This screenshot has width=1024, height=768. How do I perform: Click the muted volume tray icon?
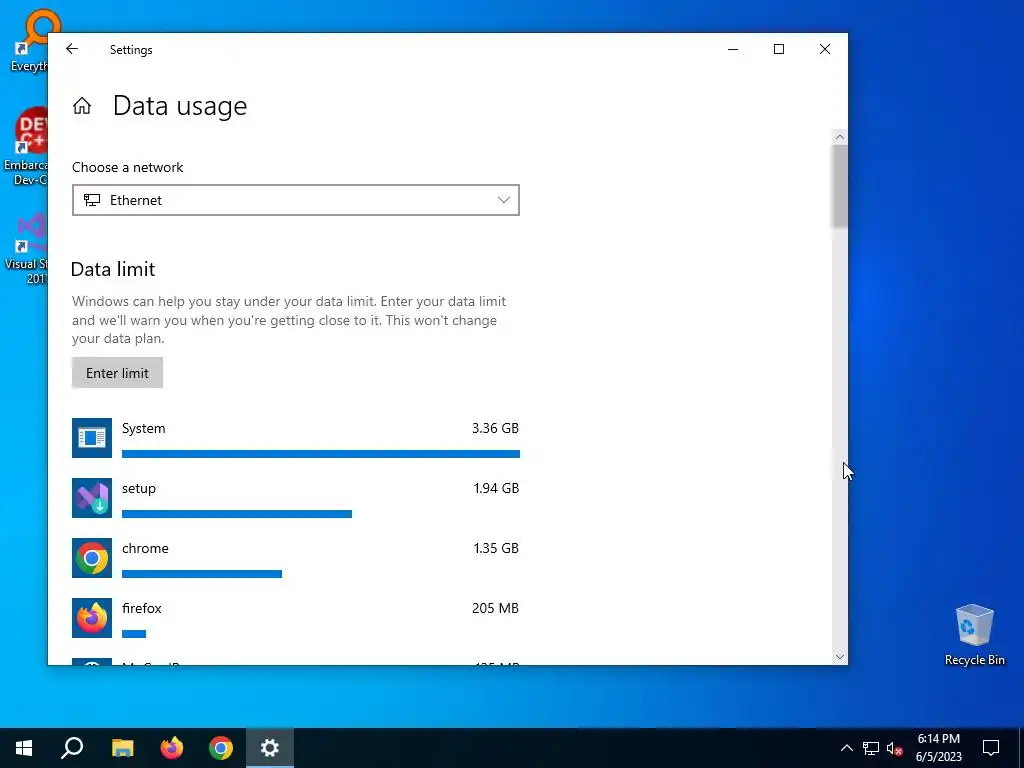click(894, 748)
